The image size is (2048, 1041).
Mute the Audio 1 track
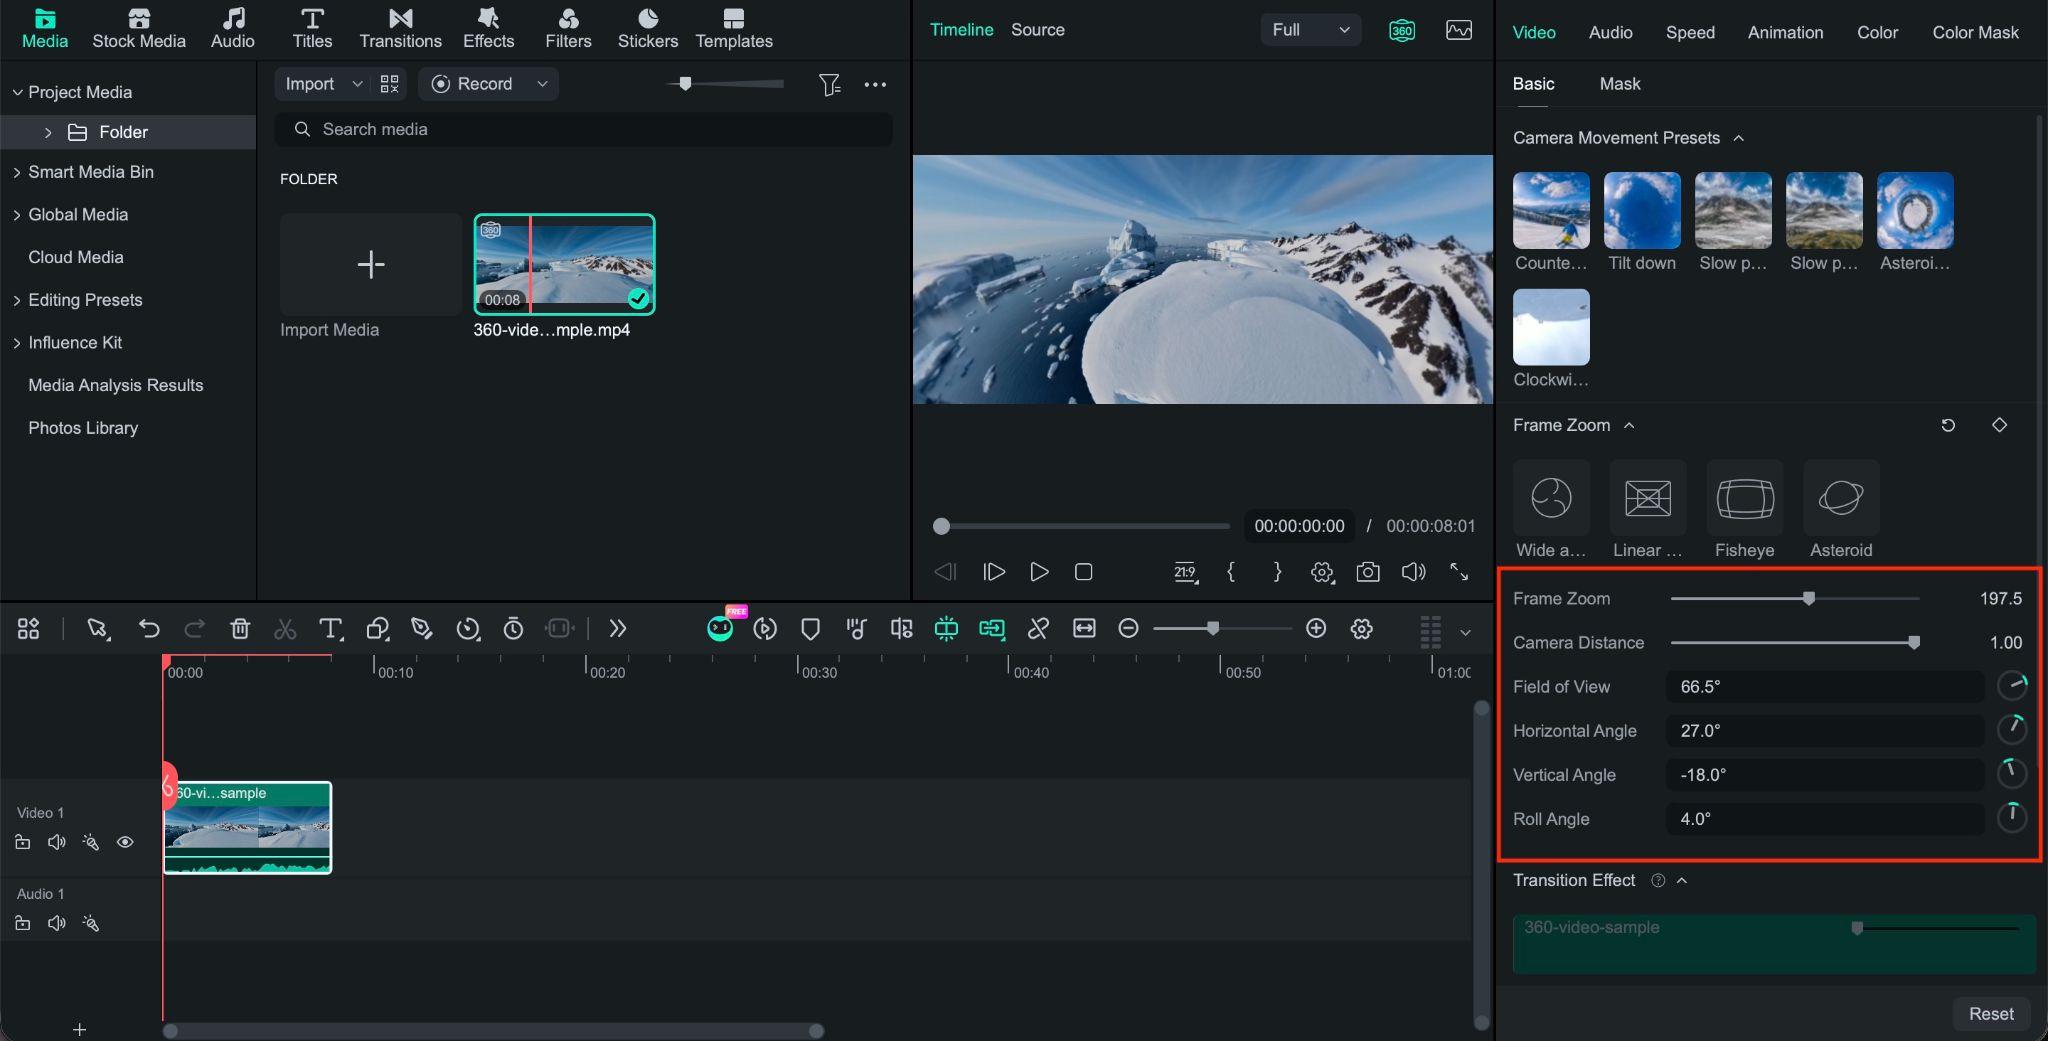(57, 923)
